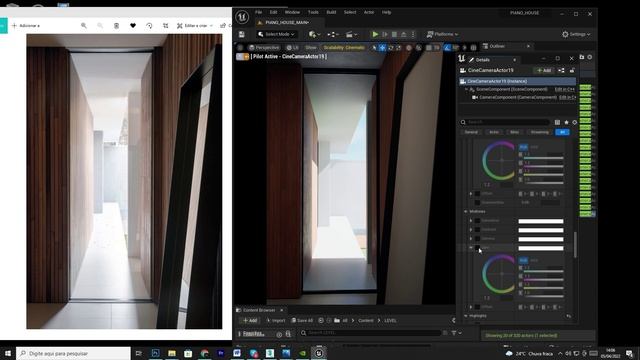
Task: Open the File menu
Action: click(258, 12)
